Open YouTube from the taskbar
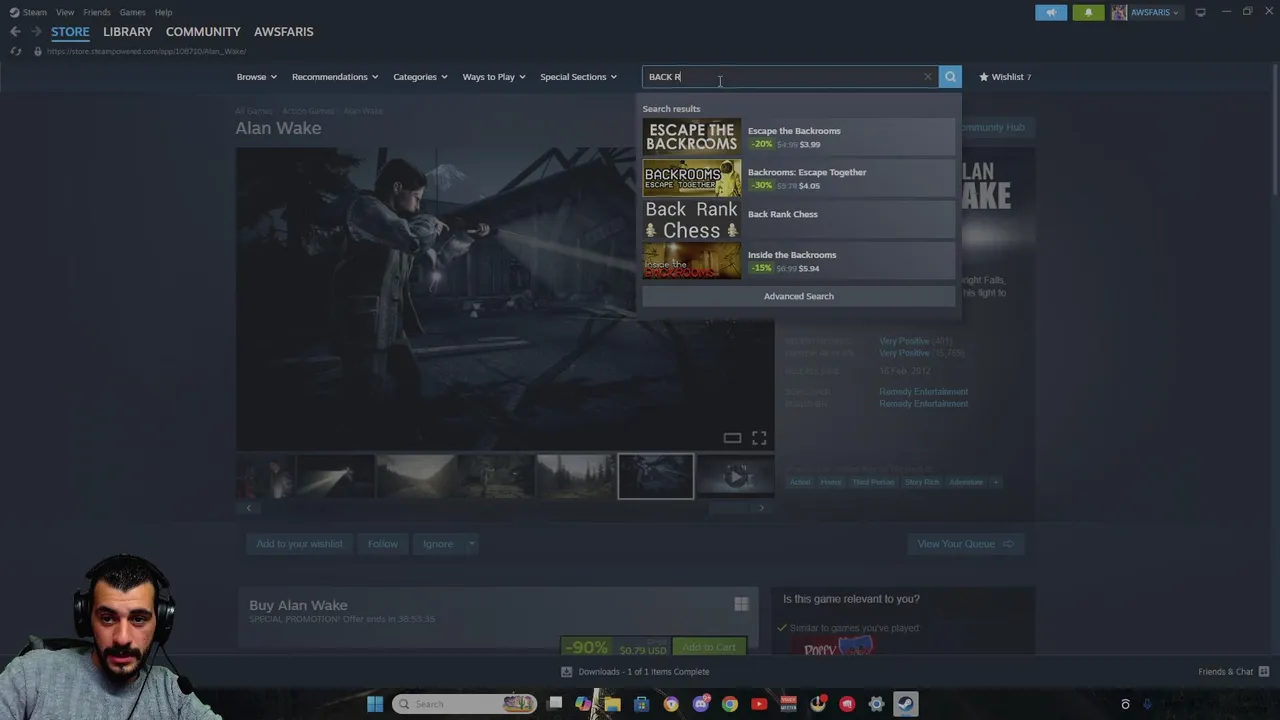Screen dimensions: 1280x720 click(x=759, y=704)
